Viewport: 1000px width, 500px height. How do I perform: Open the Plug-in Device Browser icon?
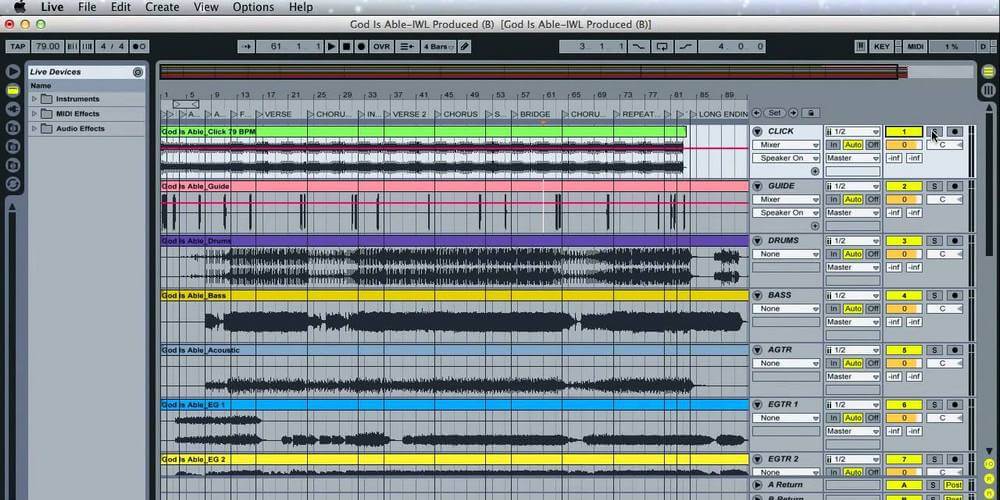[13, 109]
